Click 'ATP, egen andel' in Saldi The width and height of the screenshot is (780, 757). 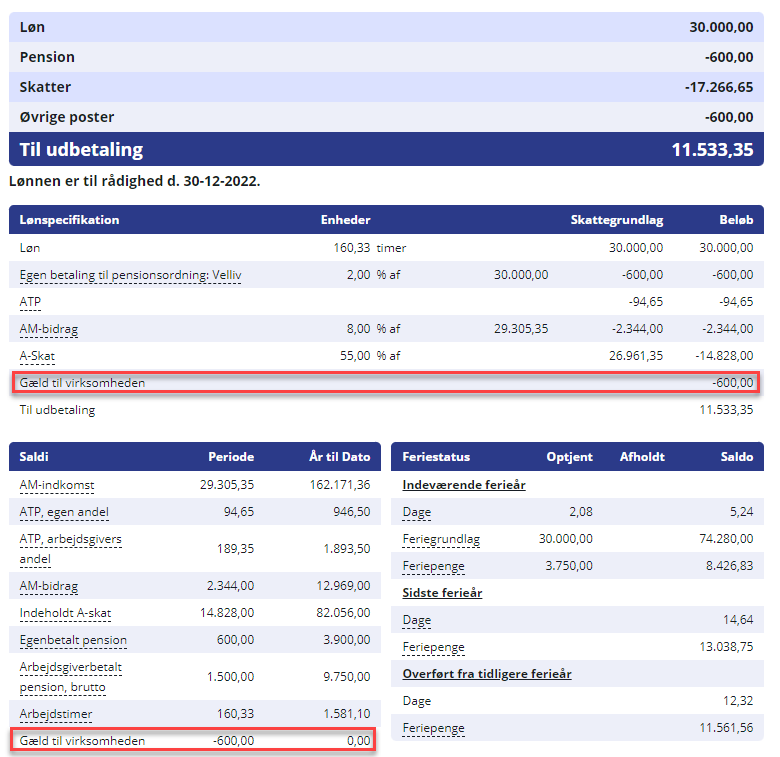click(64, 512)
